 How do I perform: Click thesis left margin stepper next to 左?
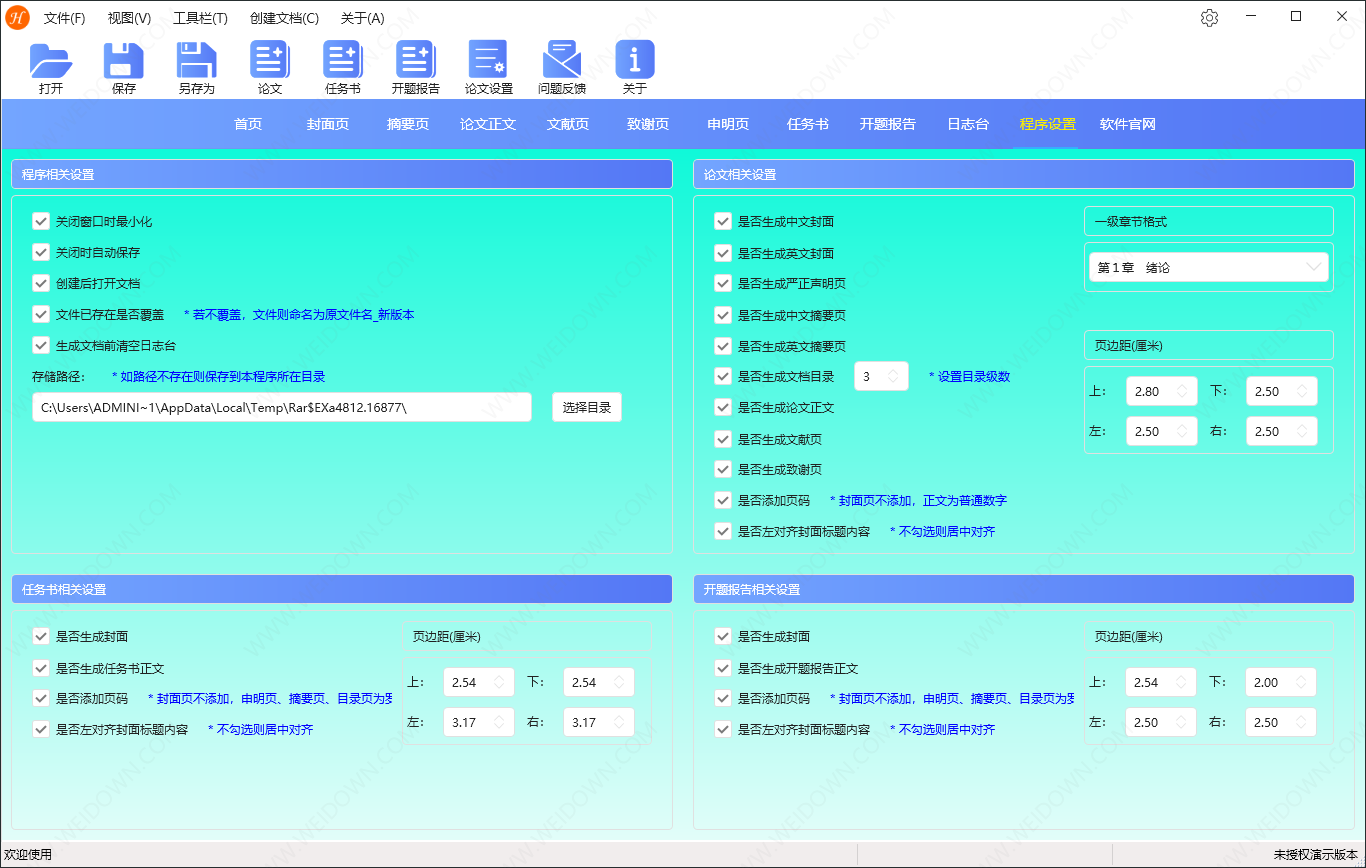1161,431
